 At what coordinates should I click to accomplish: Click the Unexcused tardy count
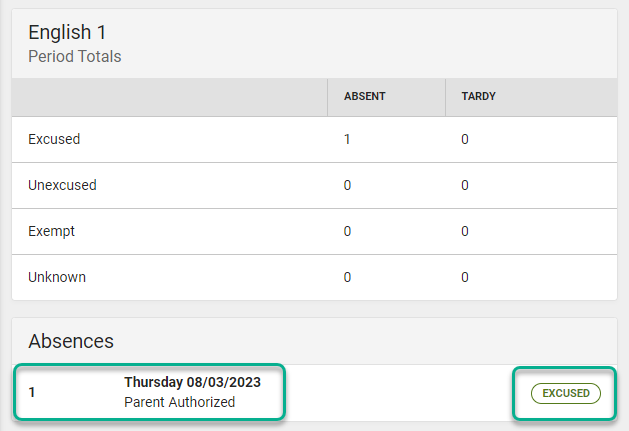[465, 185]
